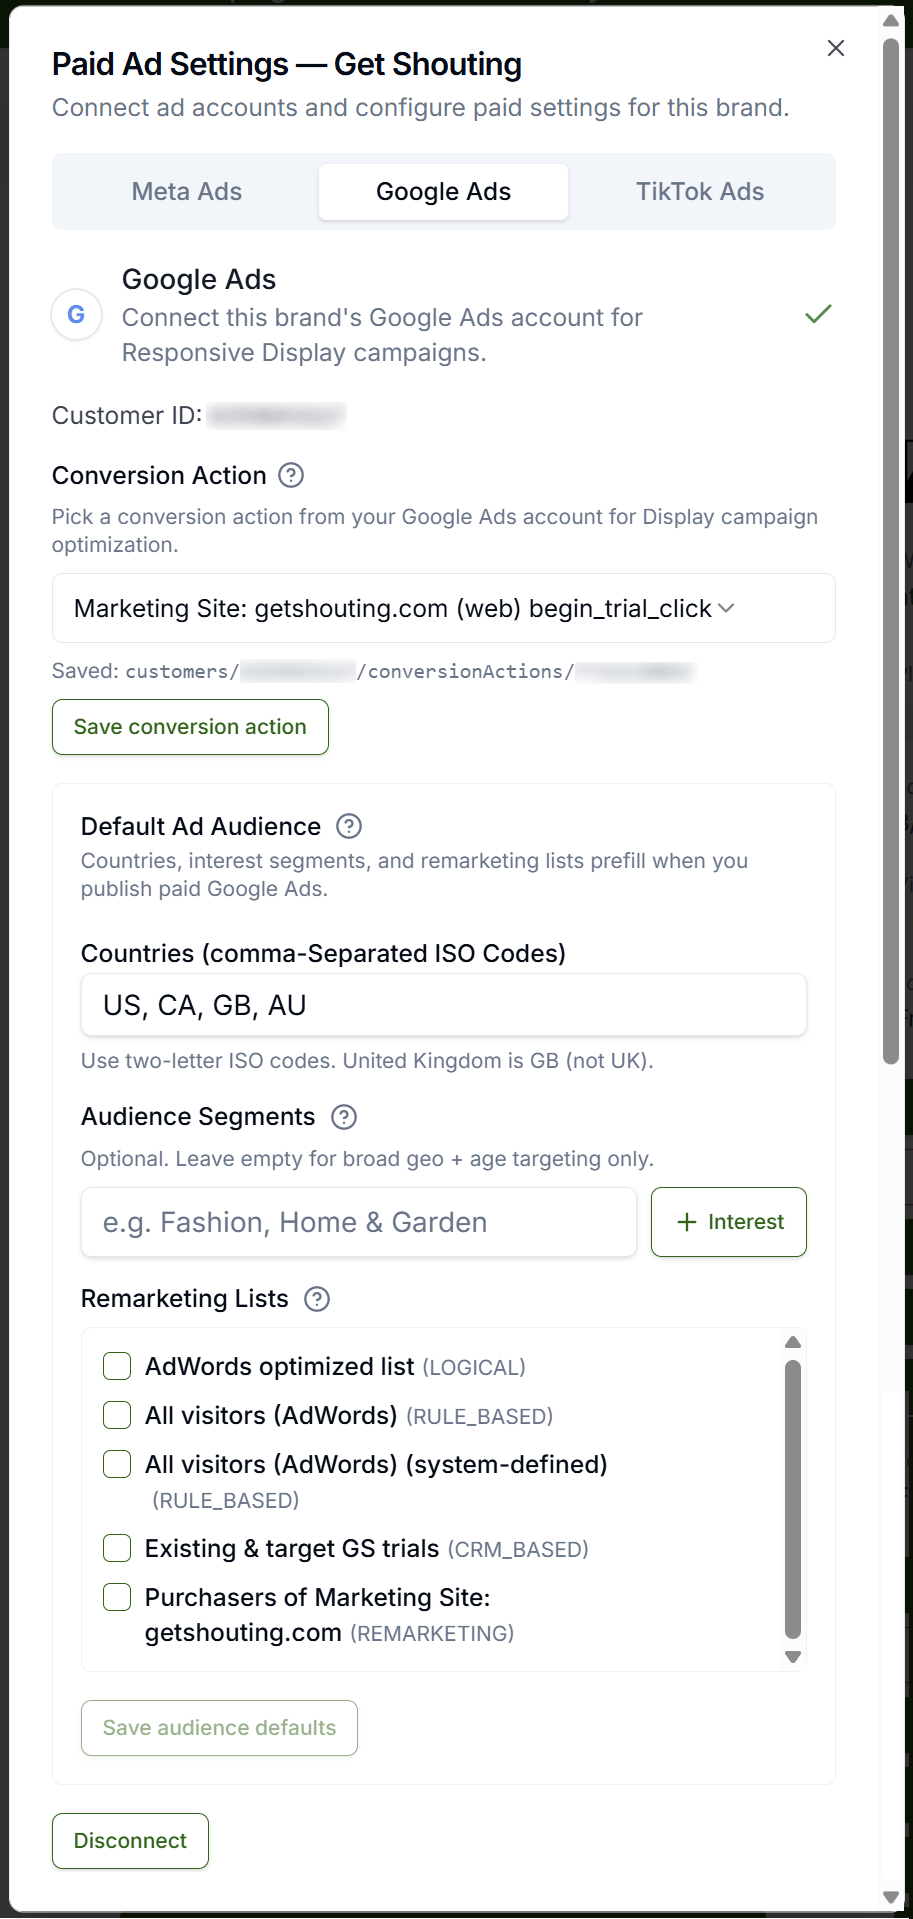Click remarketing list scrollbar down arrow

coord(793,1657)
